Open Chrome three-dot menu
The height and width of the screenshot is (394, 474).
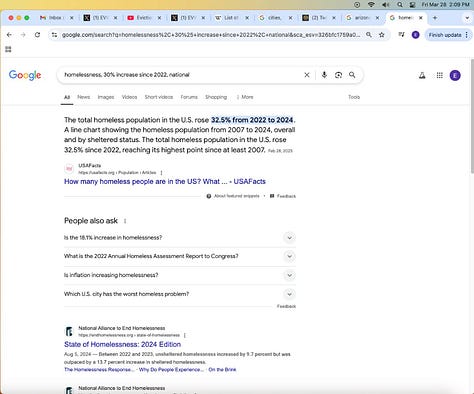click(466, 35)
